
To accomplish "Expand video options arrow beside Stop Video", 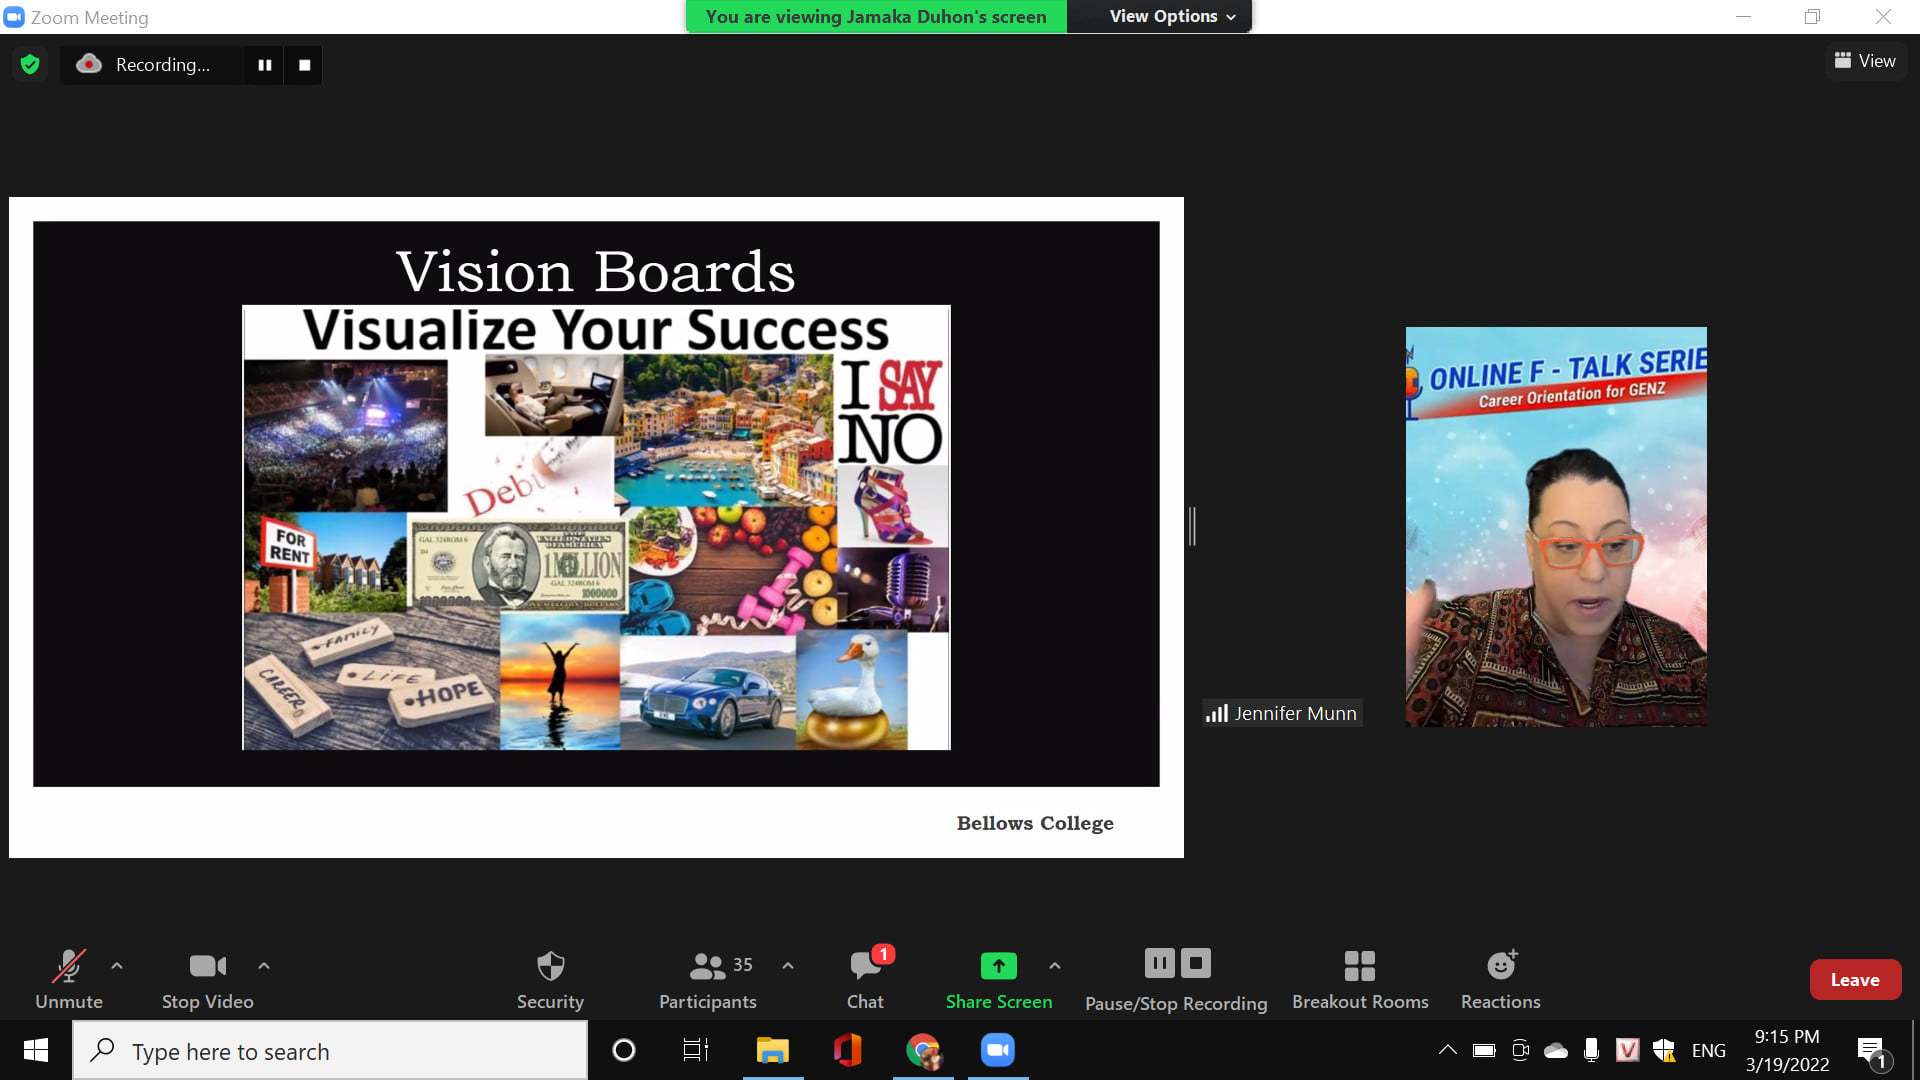I will pos(264,966).
